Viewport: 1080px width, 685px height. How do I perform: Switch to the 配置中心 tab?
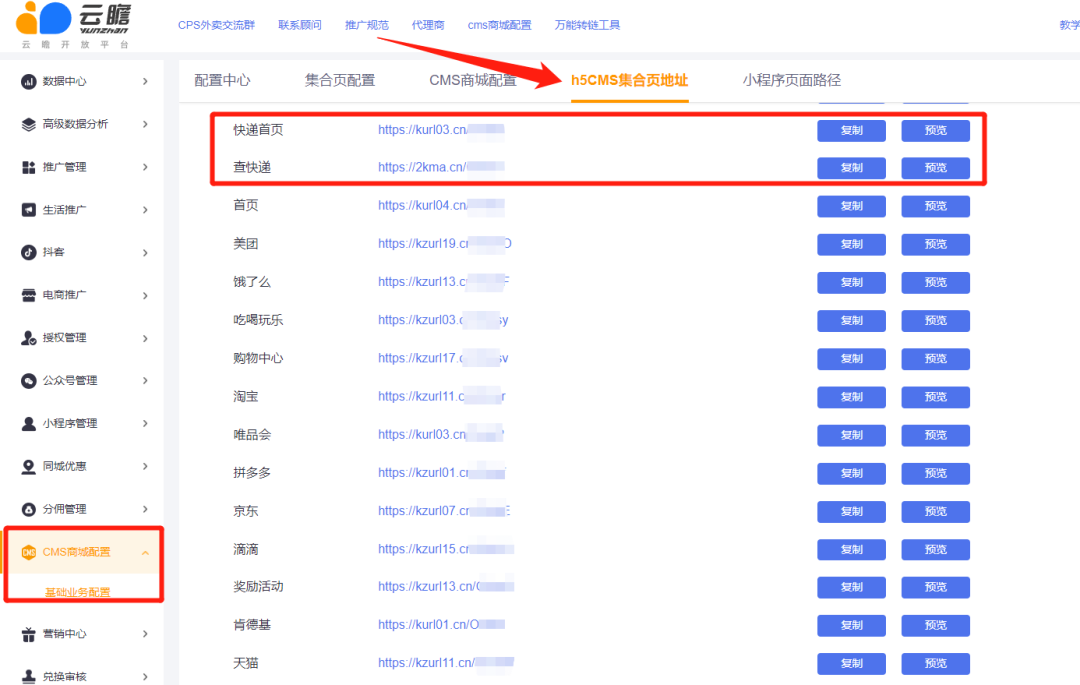(222, 81)
